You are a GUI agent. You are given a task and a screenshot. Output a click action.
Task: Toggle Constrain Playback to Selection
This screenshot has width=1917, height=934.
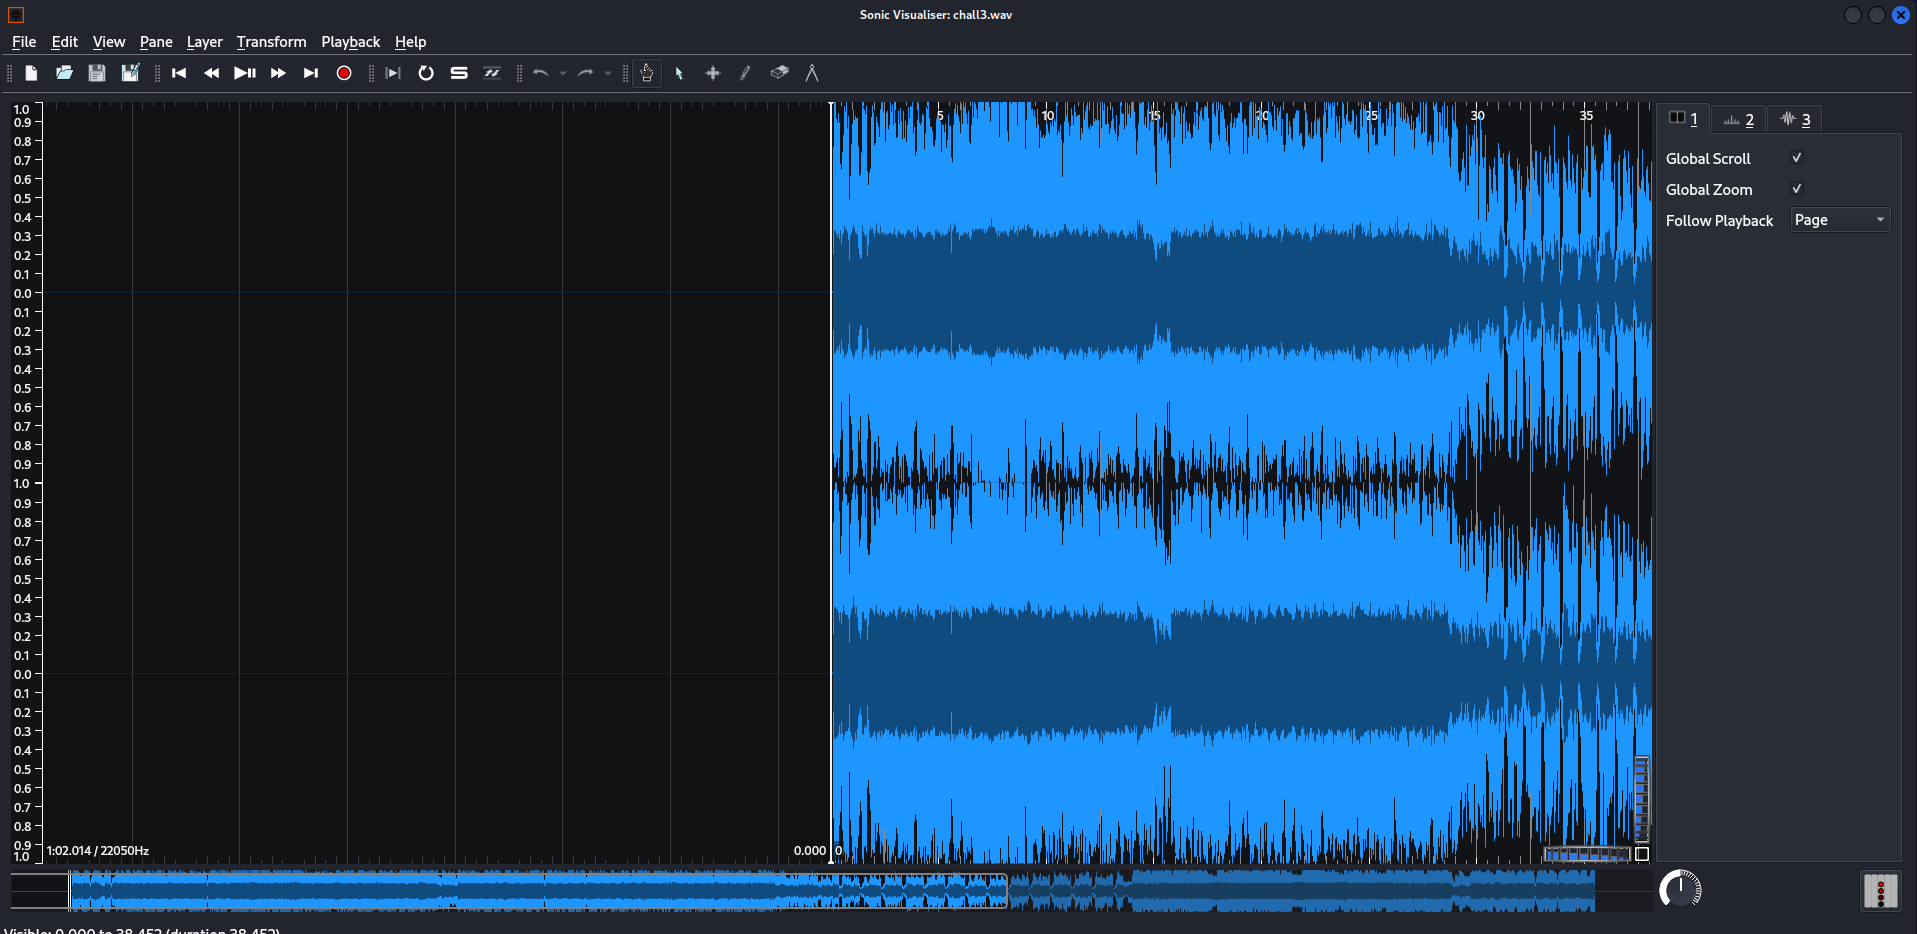(393, 73)
